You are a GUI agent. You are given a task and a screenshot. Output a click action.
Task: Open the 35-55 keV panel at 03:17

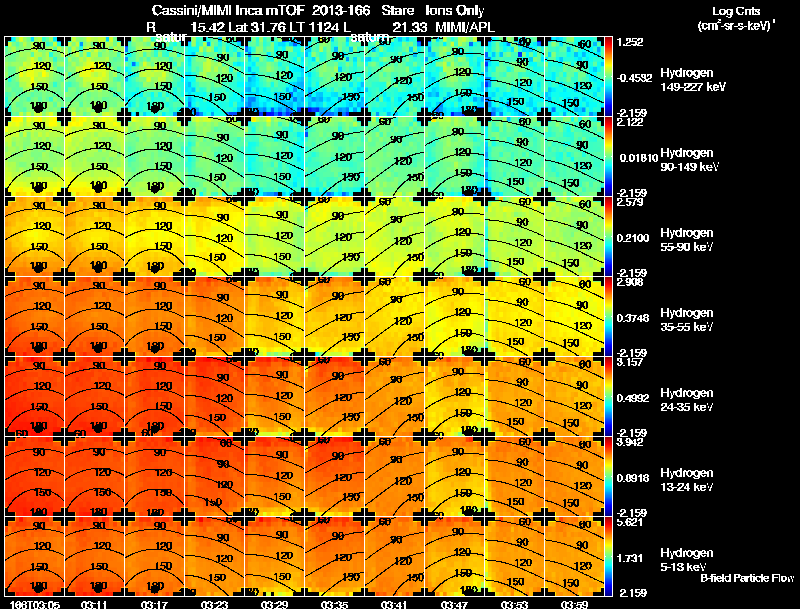click(155, 317)
